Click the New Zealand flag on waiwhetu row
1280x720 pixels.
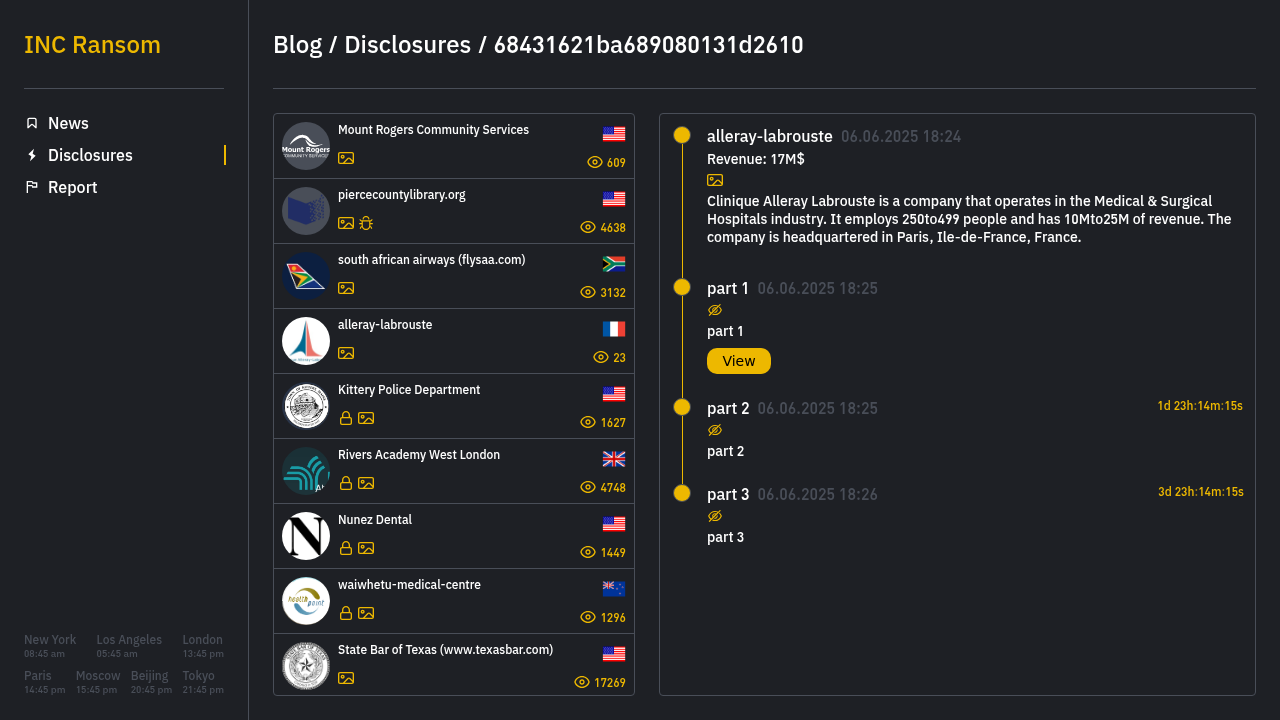click(x=614, y=589)
